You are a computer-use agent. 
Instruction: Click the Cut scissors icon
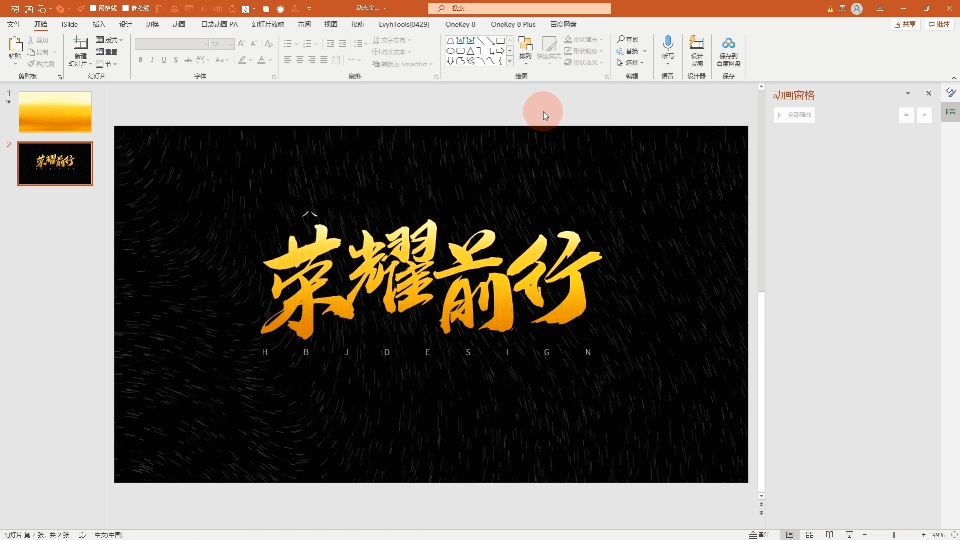[x=31, y=40]
